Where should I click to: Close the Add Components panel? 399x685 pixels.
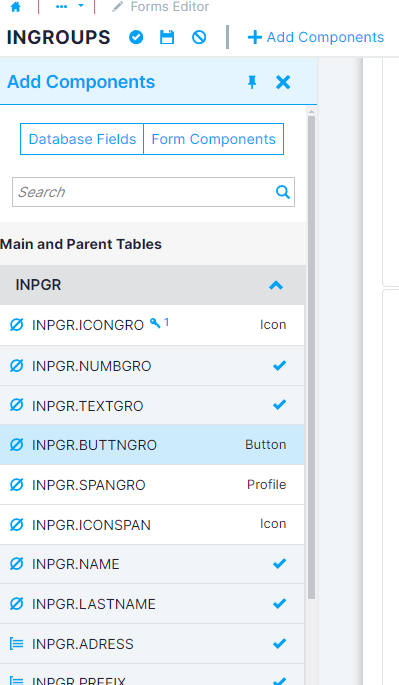283,82
